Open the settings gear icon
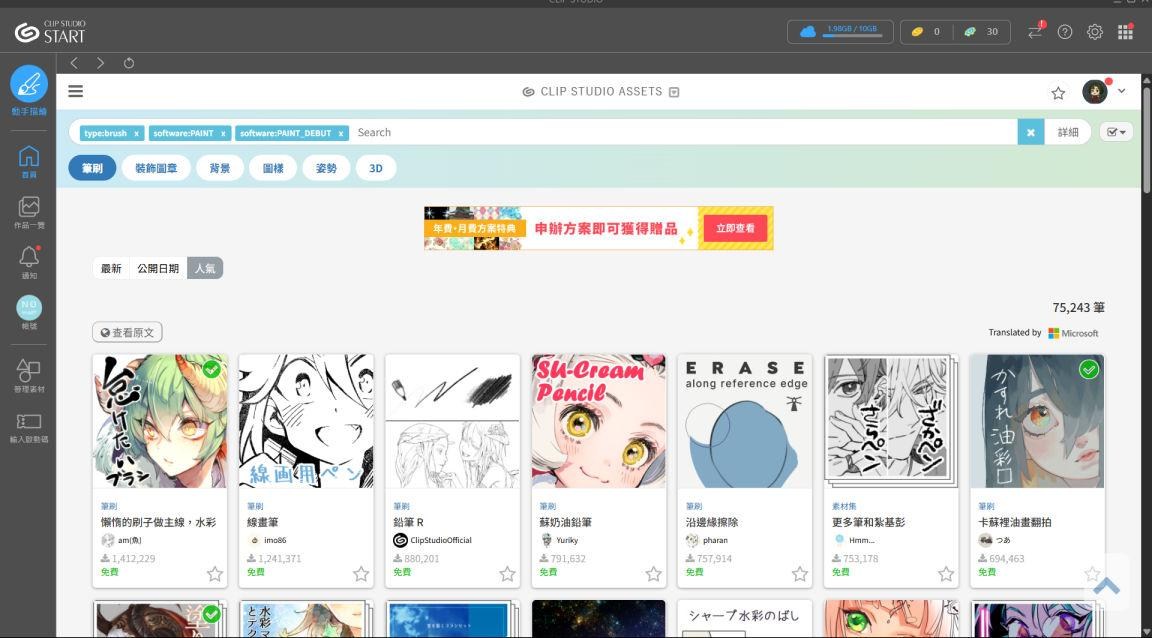 tap(1095, 32)
